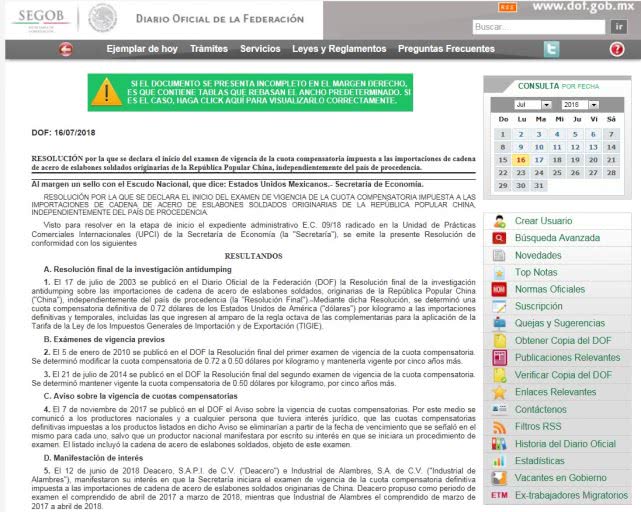
Task: Click the Búsqueda Avanzada magnifier icon
Action: 499,238
